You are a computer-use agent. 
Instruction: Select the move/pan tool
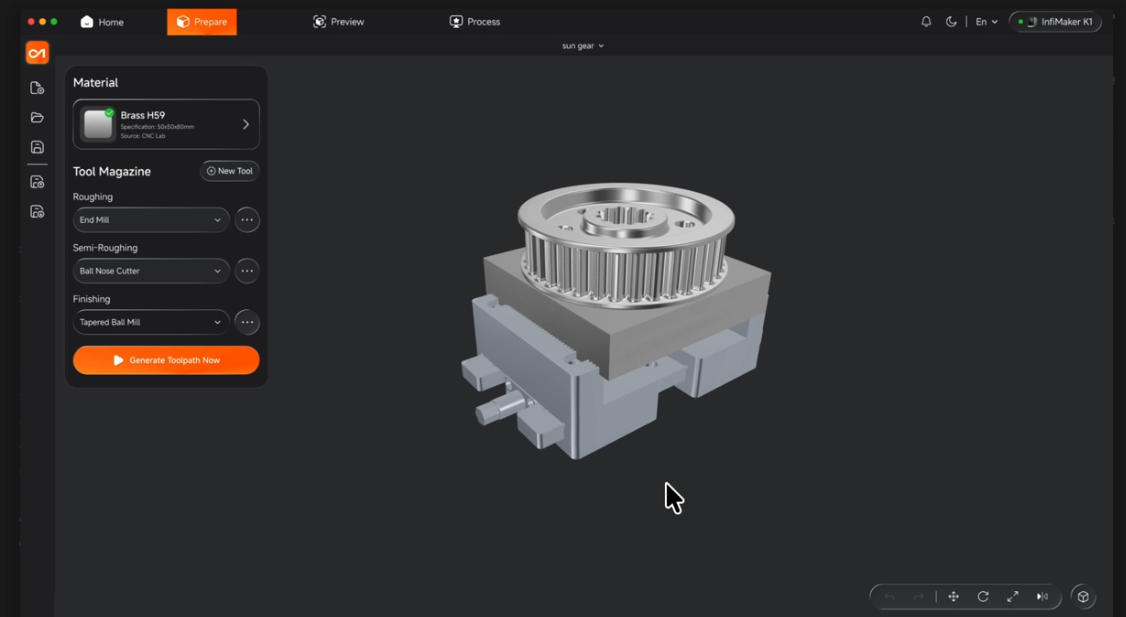click(x=954, y=597)
